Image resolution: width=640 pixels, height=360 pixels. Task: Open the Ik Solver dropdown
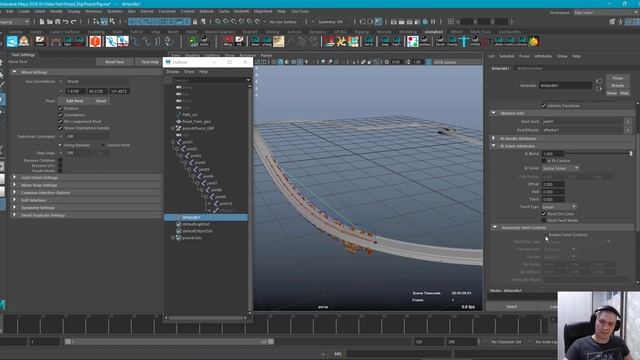(x=560, y=168)
